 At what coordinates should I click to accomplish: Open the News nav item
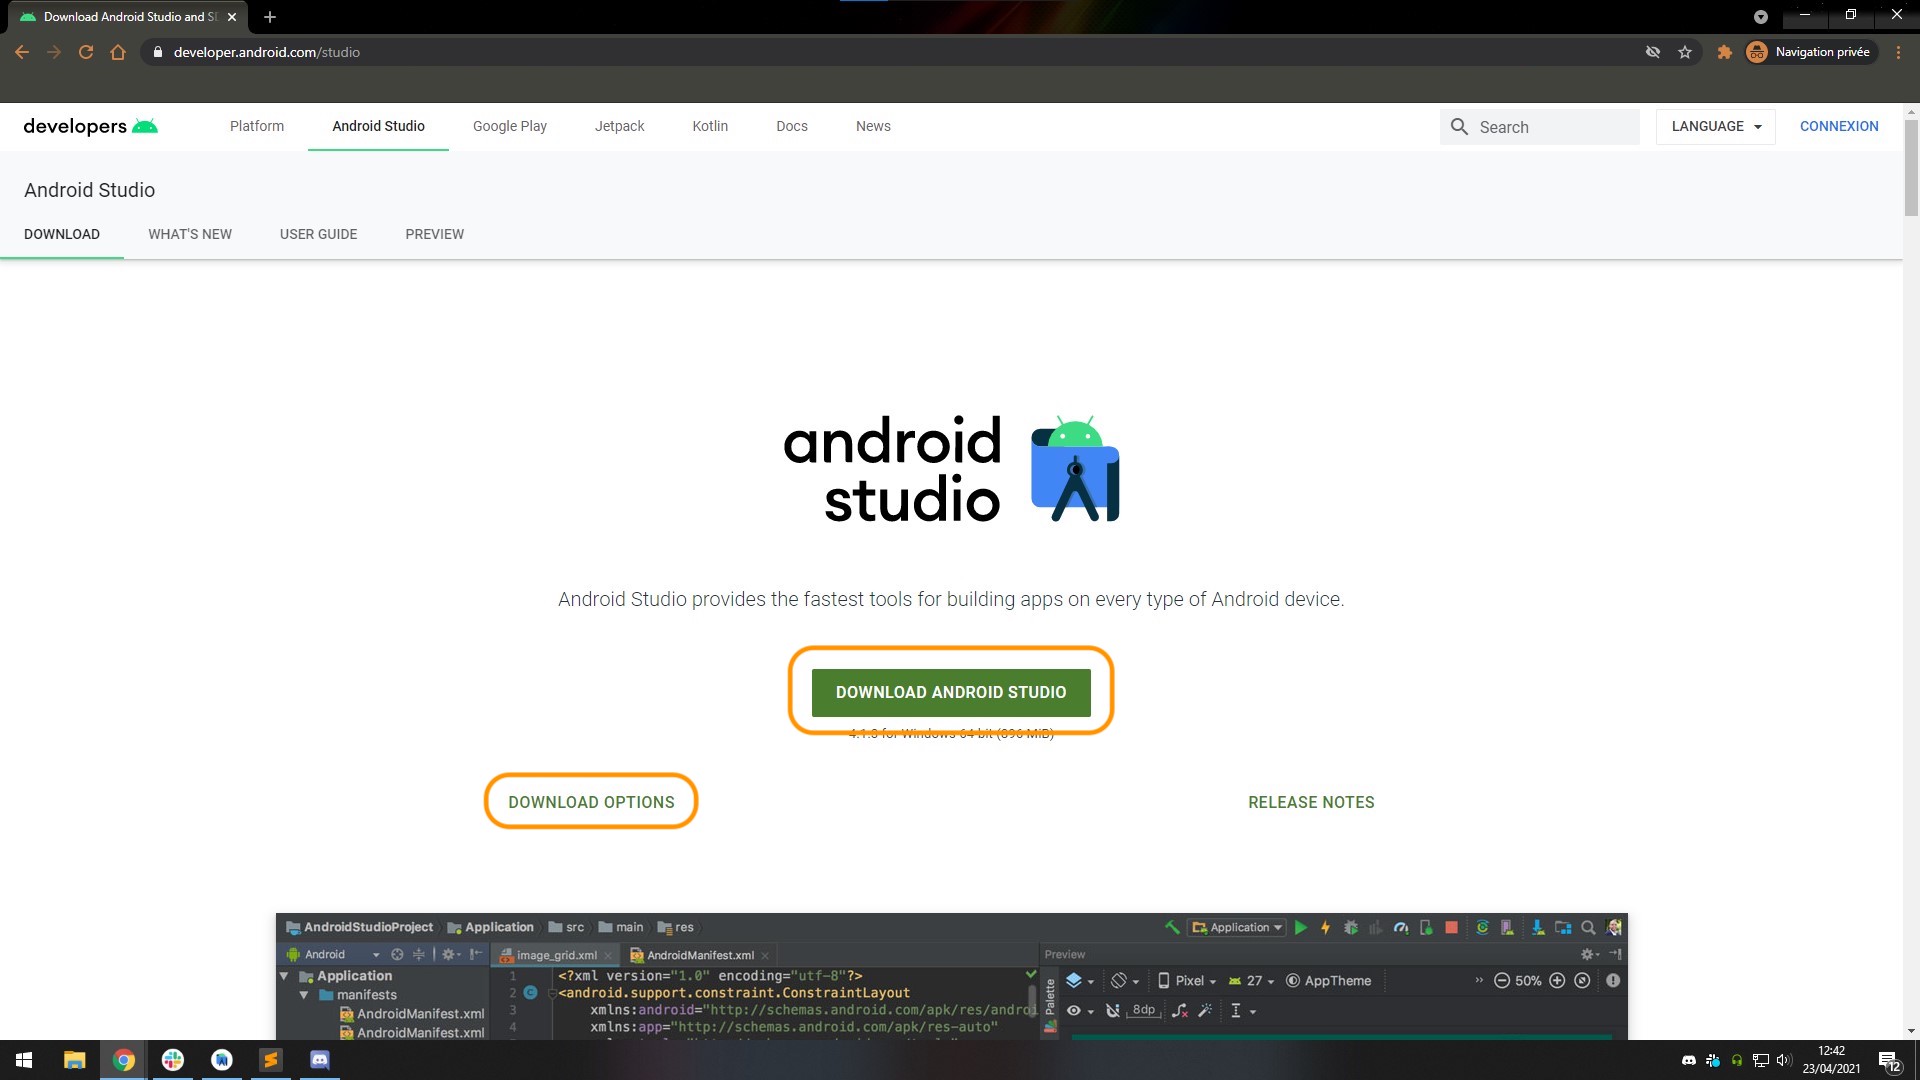click(873, 126)
